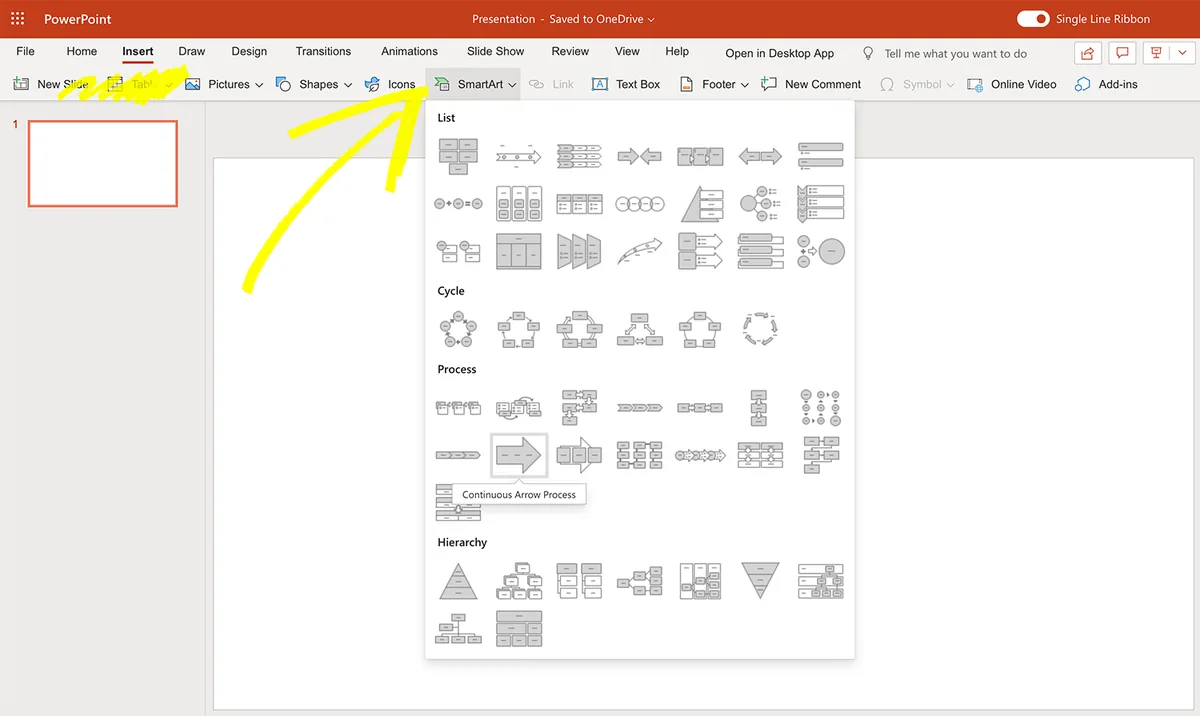The image size is (1200, 716).
Task: Expand the Present options chevron
Action: [x=1180, y=53]
